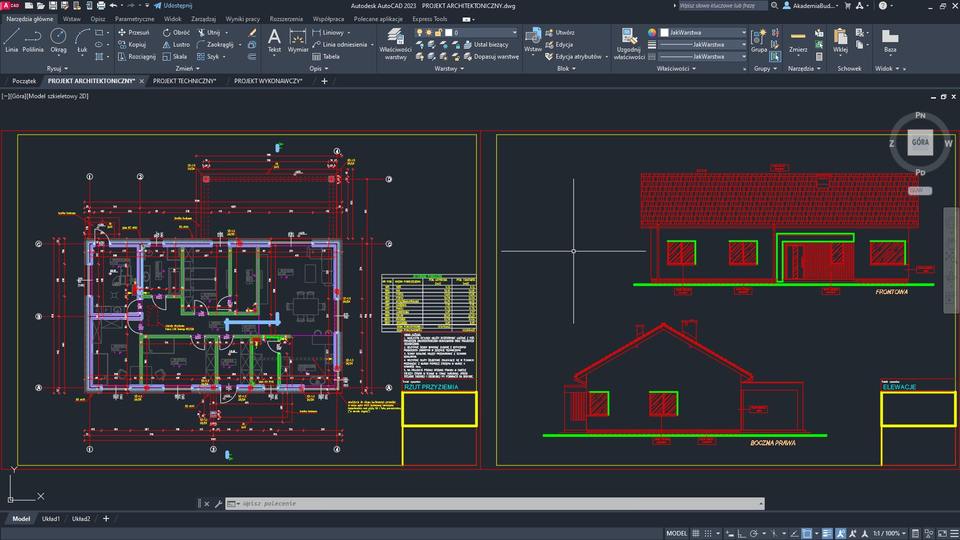This screenshot has height=540, width=960.
Task: Click the Kopiuj button
Action: tap(132, 44)
